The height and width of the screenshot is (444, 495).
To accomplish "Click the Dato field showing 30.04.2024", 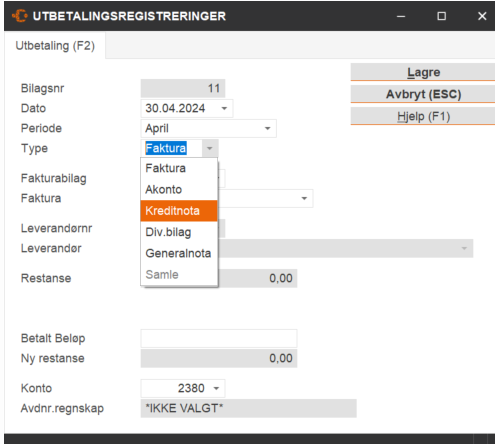I will [187, 108].
